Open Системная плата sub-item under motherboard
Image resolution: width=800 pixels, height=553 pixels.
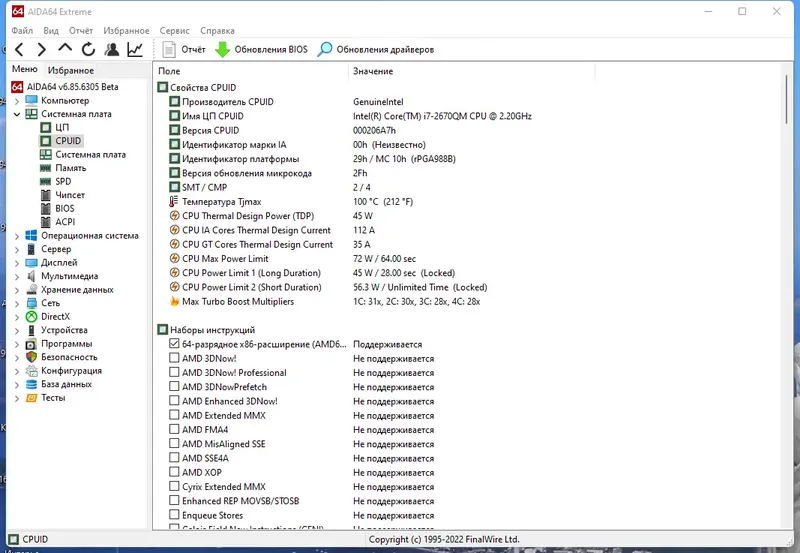[90, 155]
